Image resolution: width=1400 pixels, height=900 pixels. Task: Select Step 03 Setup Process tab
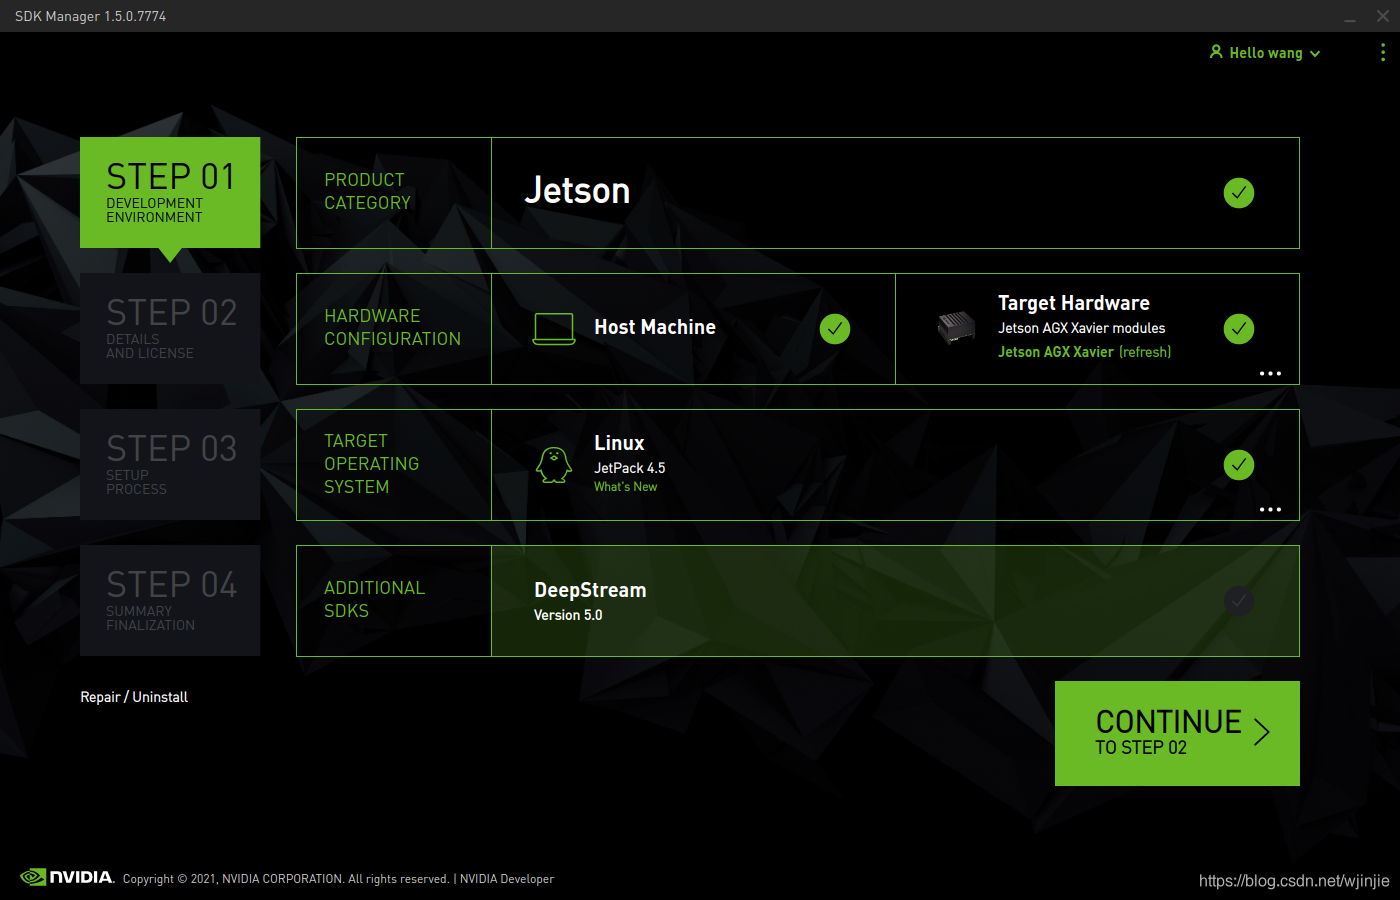coord(170,464)
